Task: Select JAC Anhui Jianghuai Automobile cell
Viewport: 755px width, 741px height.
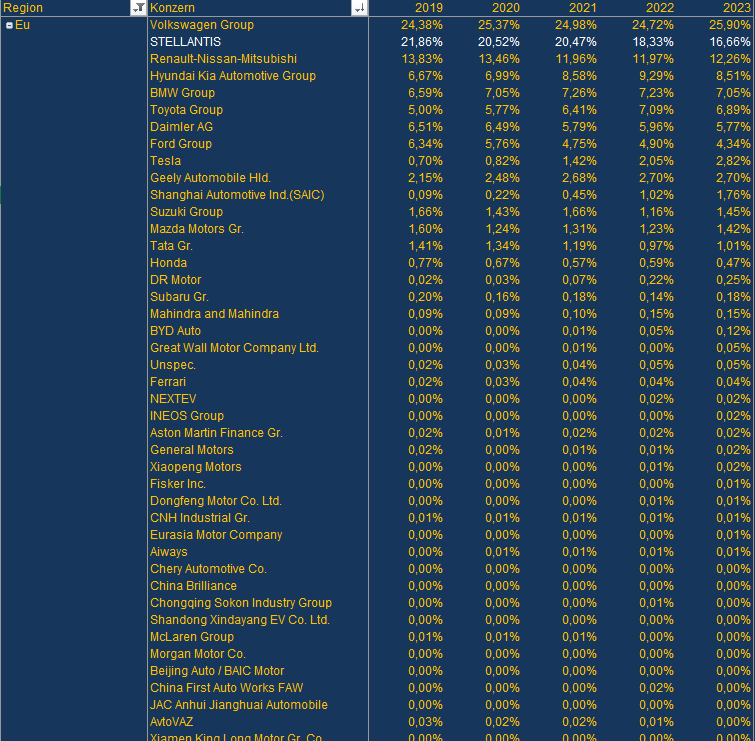Action: 239,705
